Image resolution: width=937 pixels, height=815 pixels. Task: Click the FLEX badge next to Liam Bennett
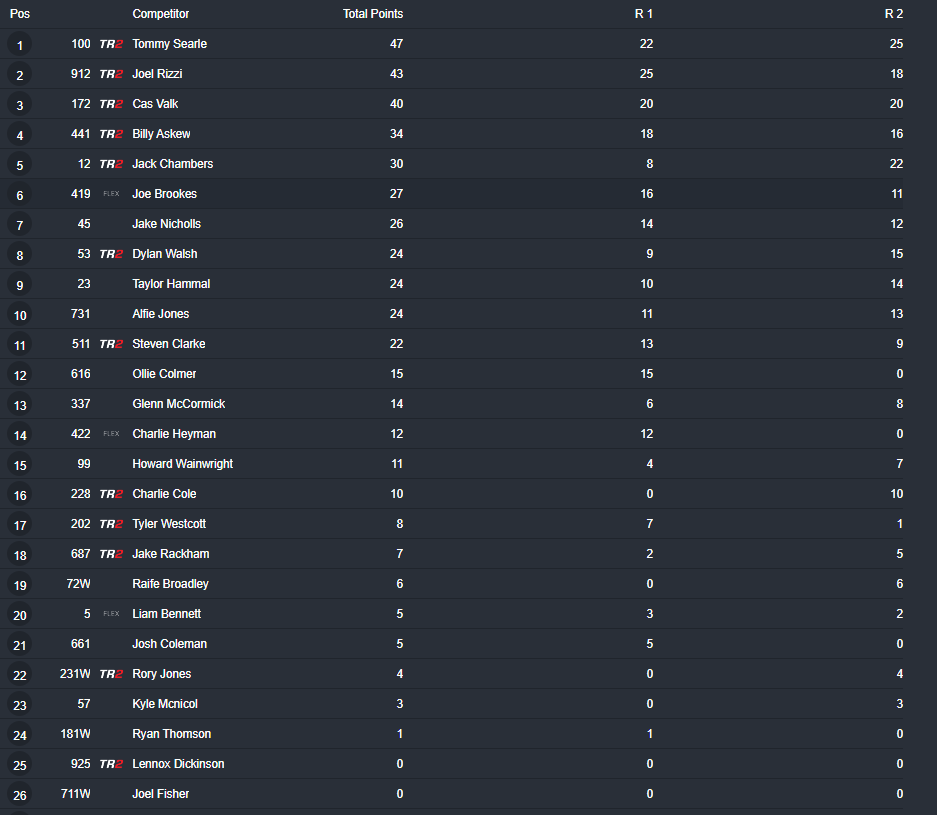click(111, 614)
